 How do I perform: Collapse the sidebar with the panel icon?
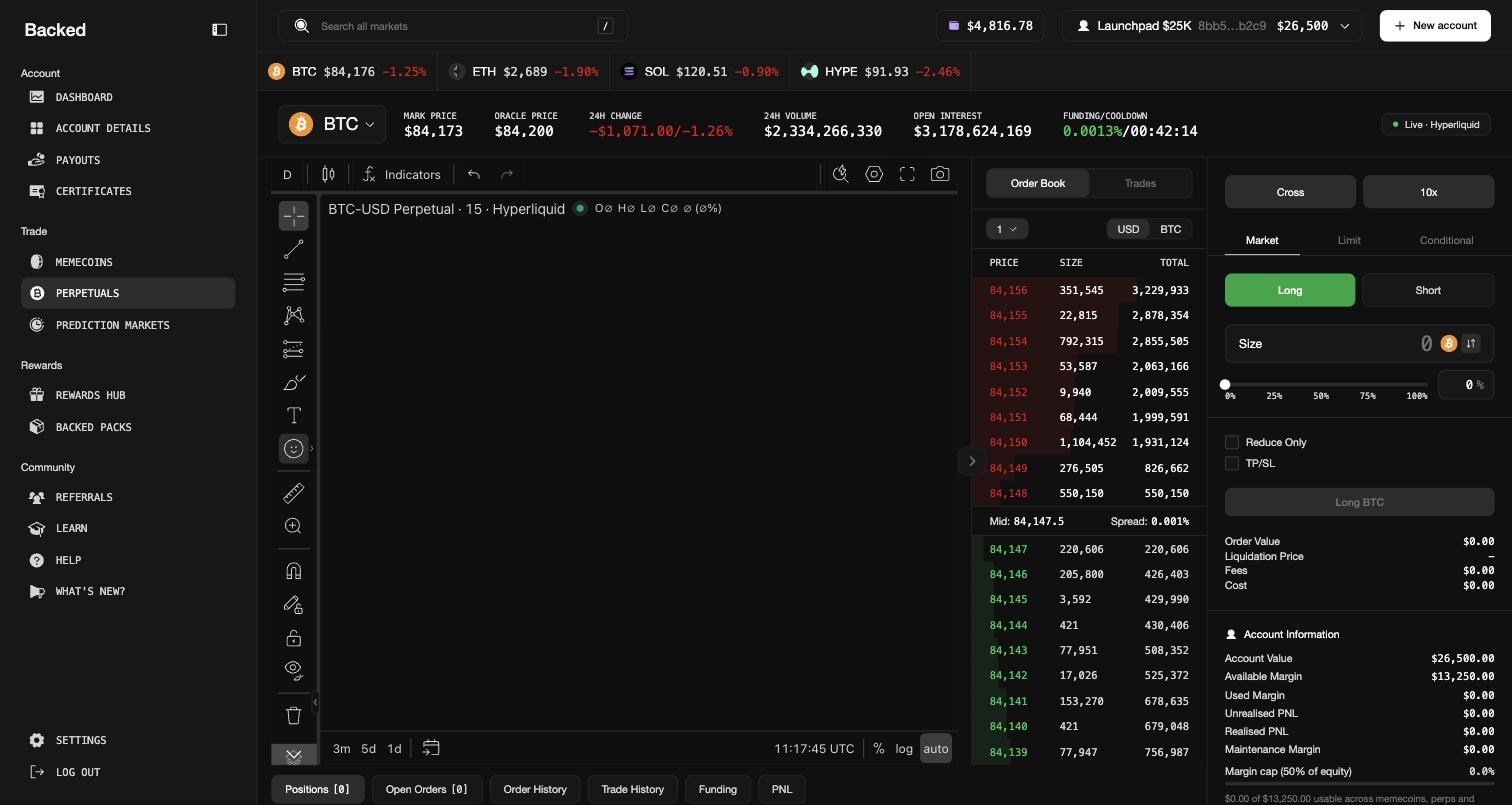220,30
